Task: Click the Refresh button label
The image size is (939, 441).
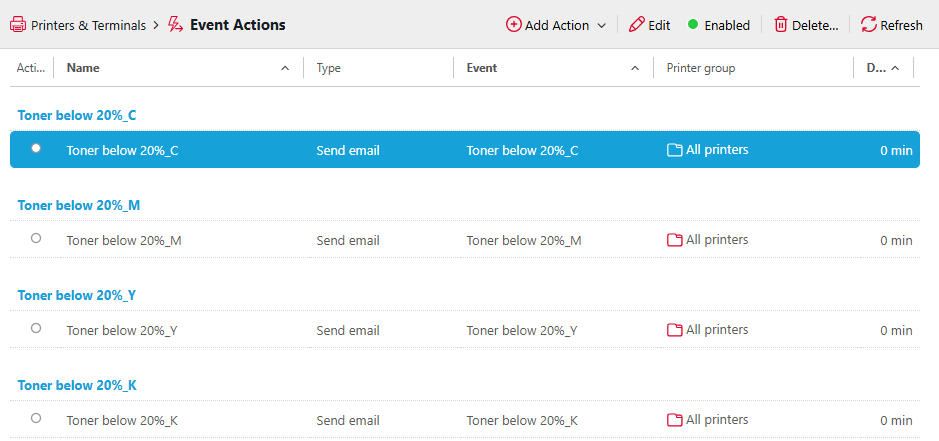Action: 901,25
